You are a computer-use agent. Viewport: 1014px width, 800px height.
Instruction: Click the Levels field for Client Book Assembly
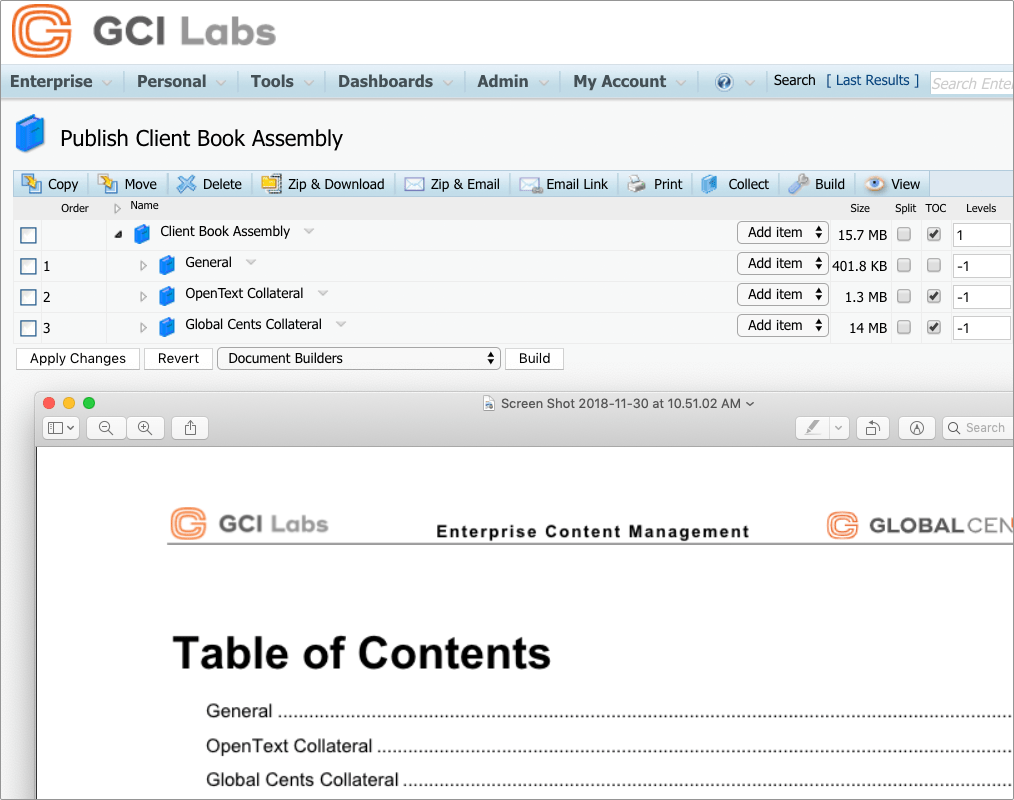coord(981,235)
